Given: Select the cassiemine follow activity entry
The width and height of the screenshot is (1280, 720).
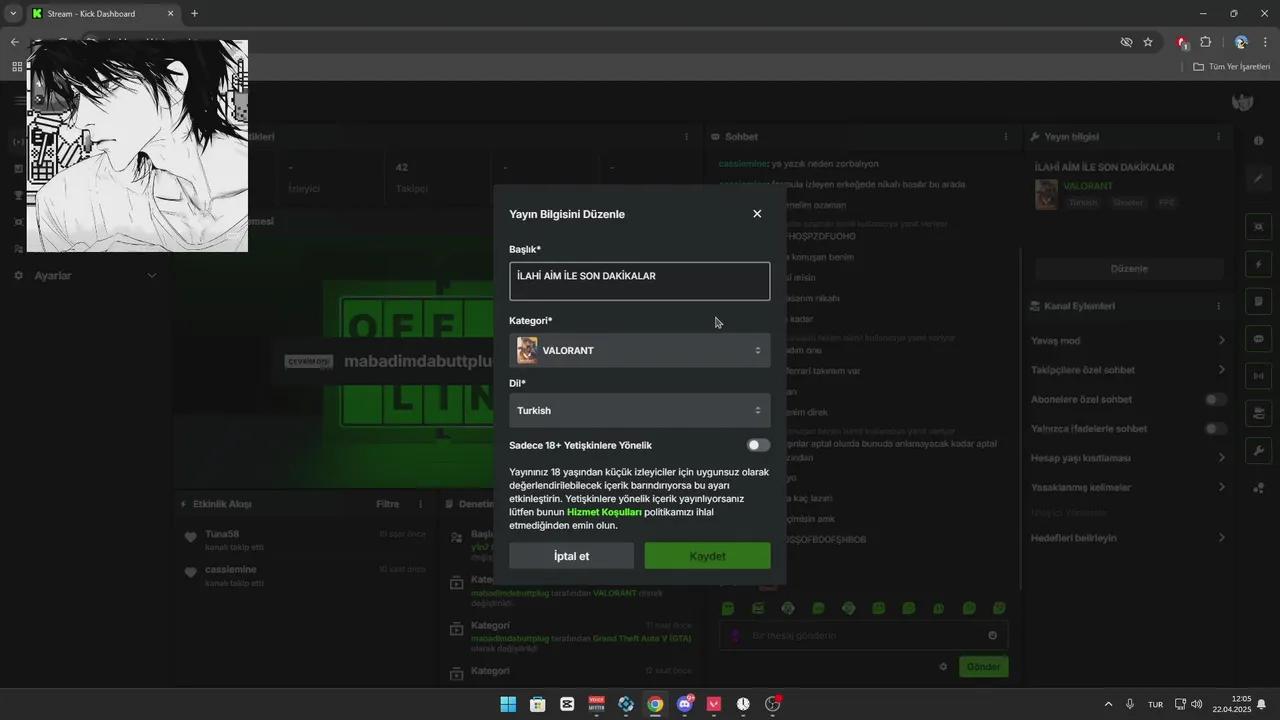Looking at the screenshot, I should [305, 575].
